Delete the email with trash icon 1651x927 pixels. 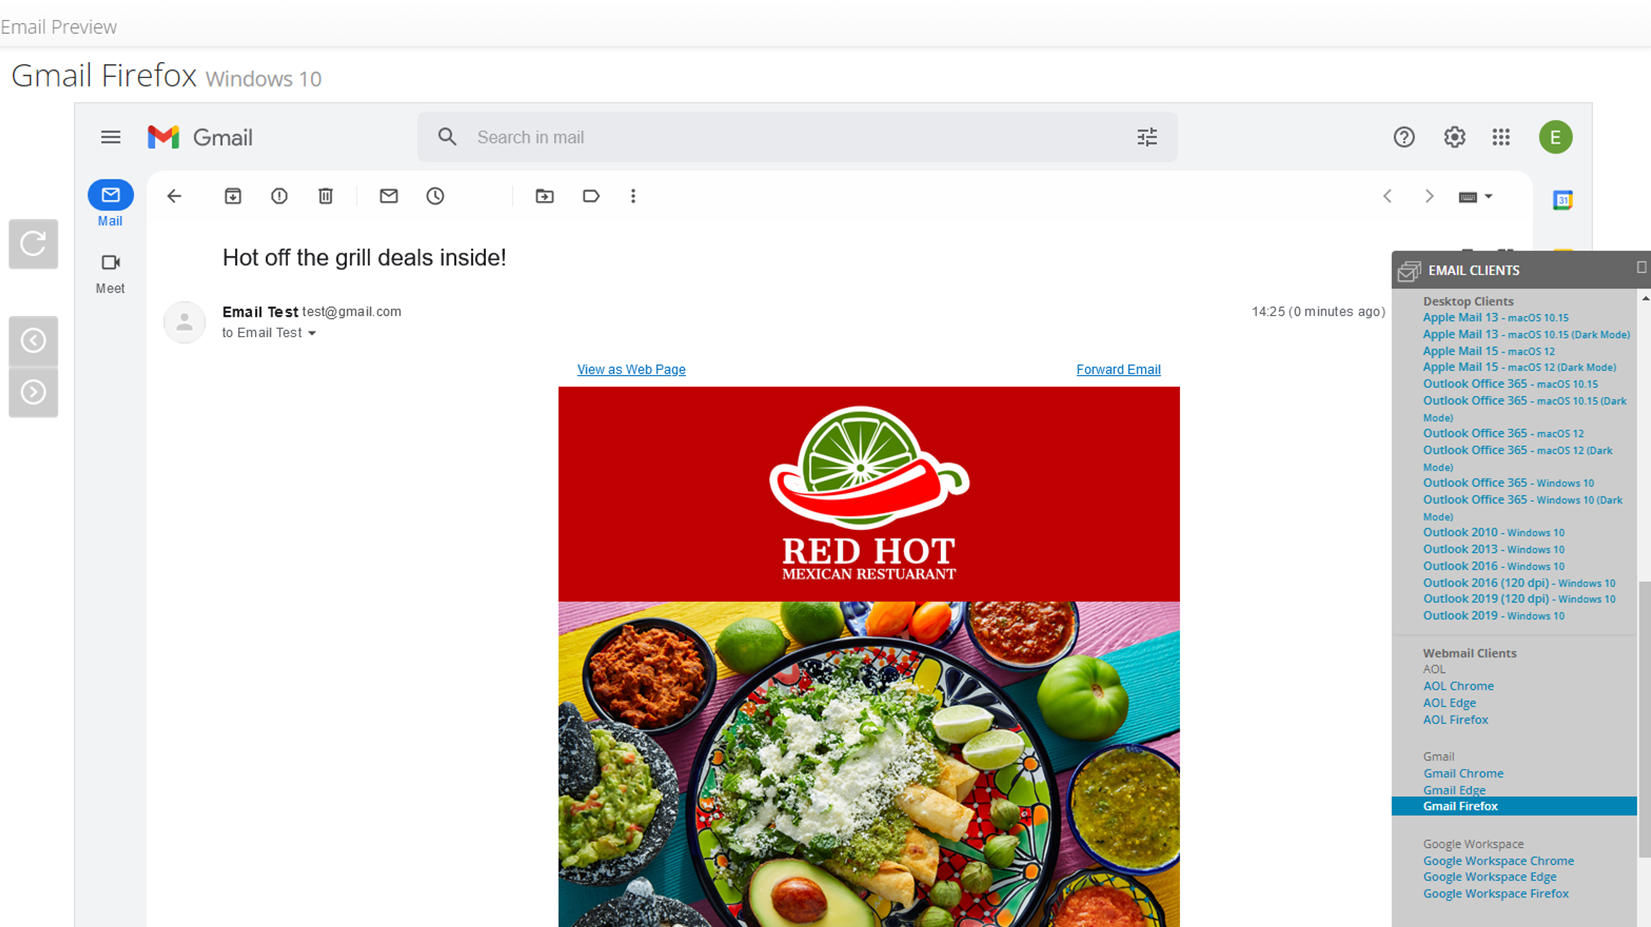pyautogui.click(x=326, y=196)
